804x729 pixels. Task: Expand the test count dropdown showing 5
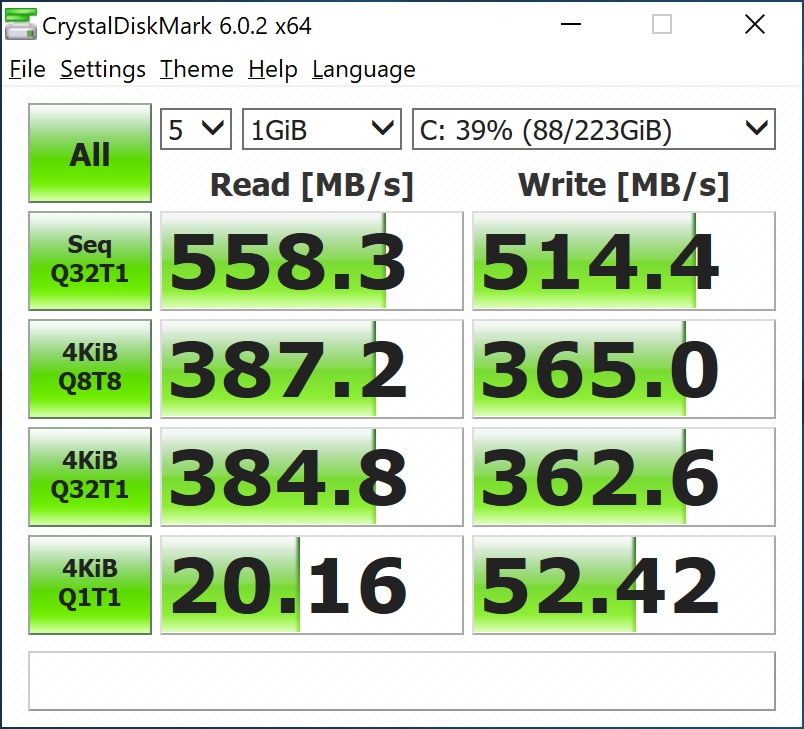tap(196, 129)
